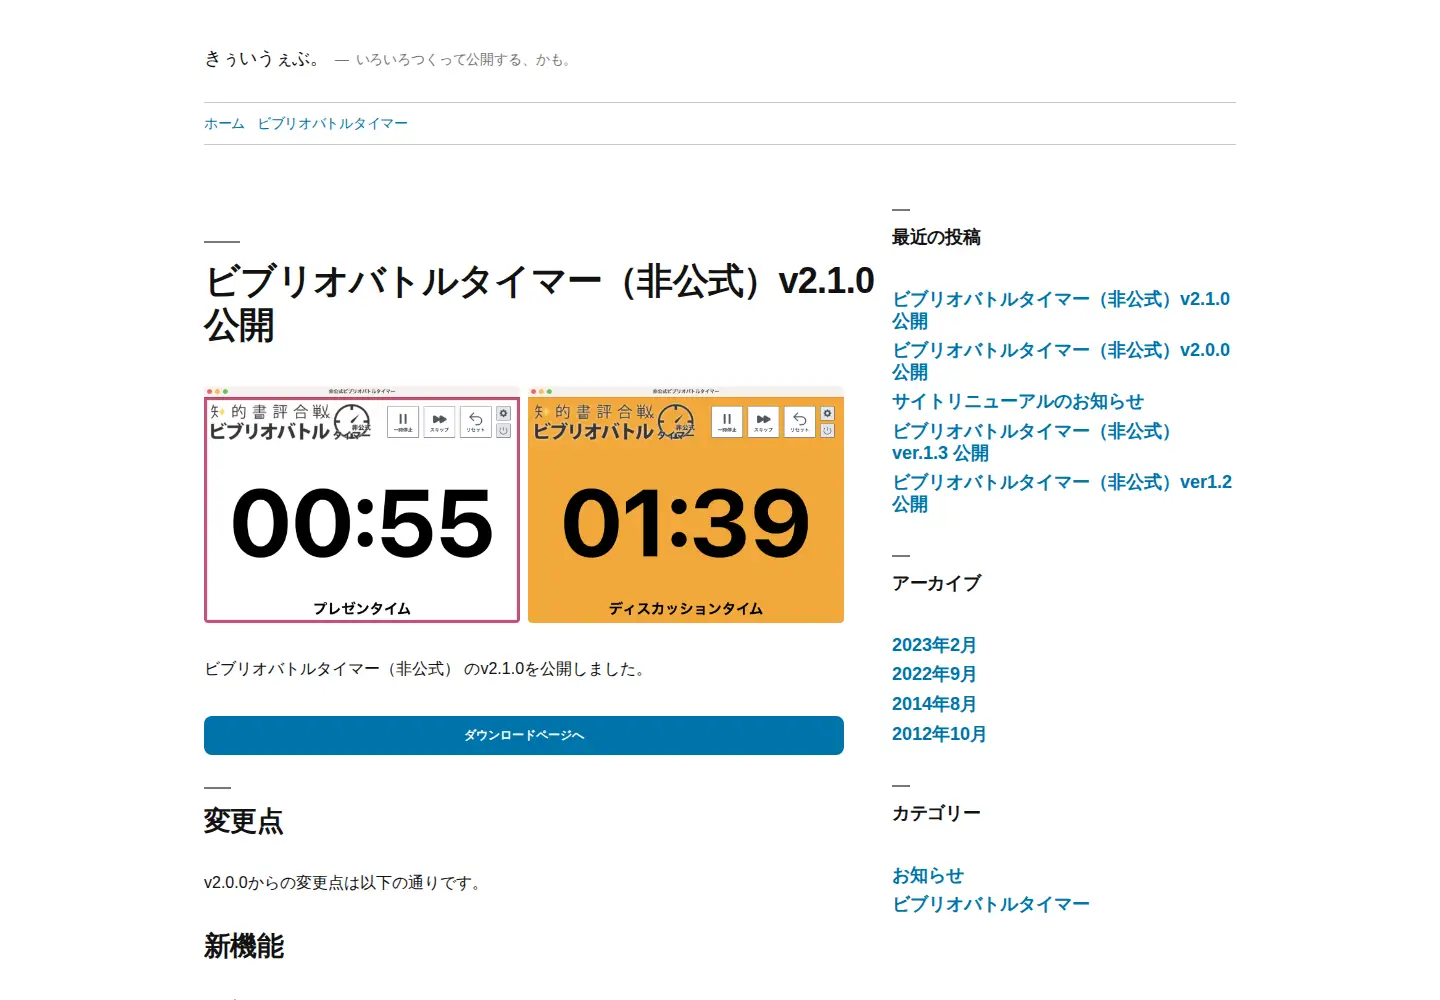This screenshot has height=1000, width=1440.
Task: Open recent post link for v2.1.0 公開
Action: 1061,310
